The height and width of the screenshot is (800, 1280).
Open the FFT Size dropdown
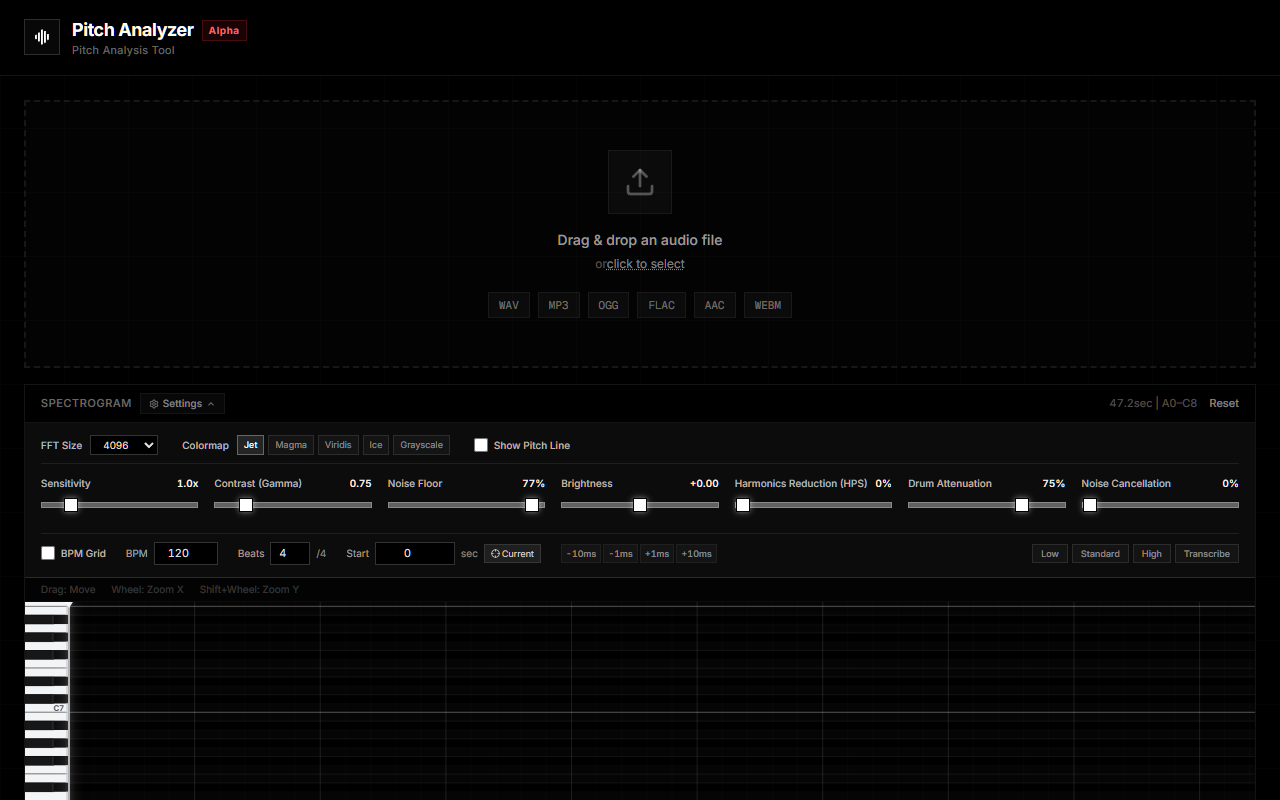point(124,445)
